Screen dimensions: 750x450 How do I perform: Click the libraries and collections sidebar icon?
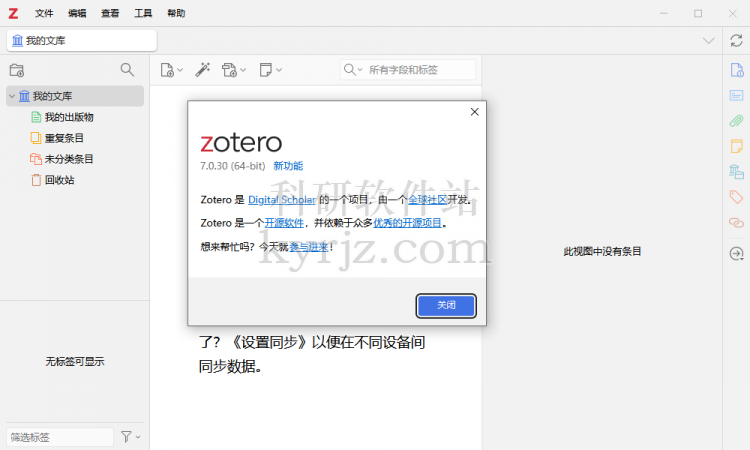click(737, 171)
